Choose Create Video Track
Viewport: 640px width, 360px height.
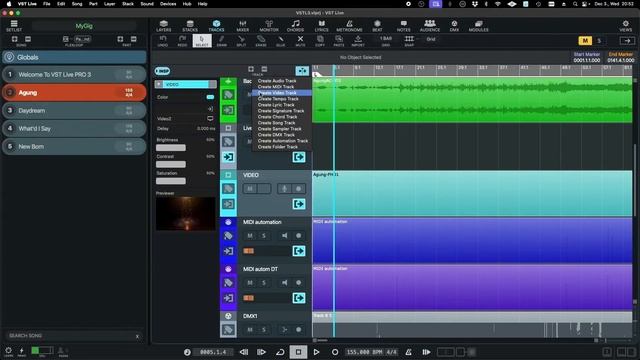click(x=282, y=93)
